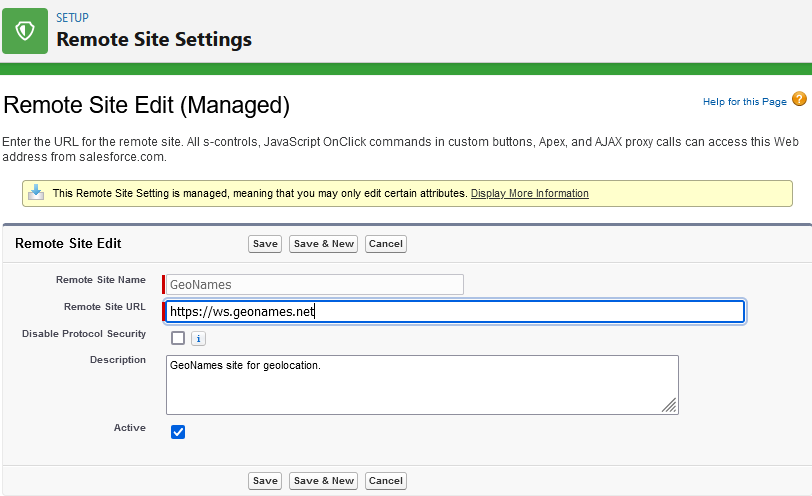Enable the Disable Protocol Security checkbox
This screenshot has width=812, height=496.
tap(178, 338)
